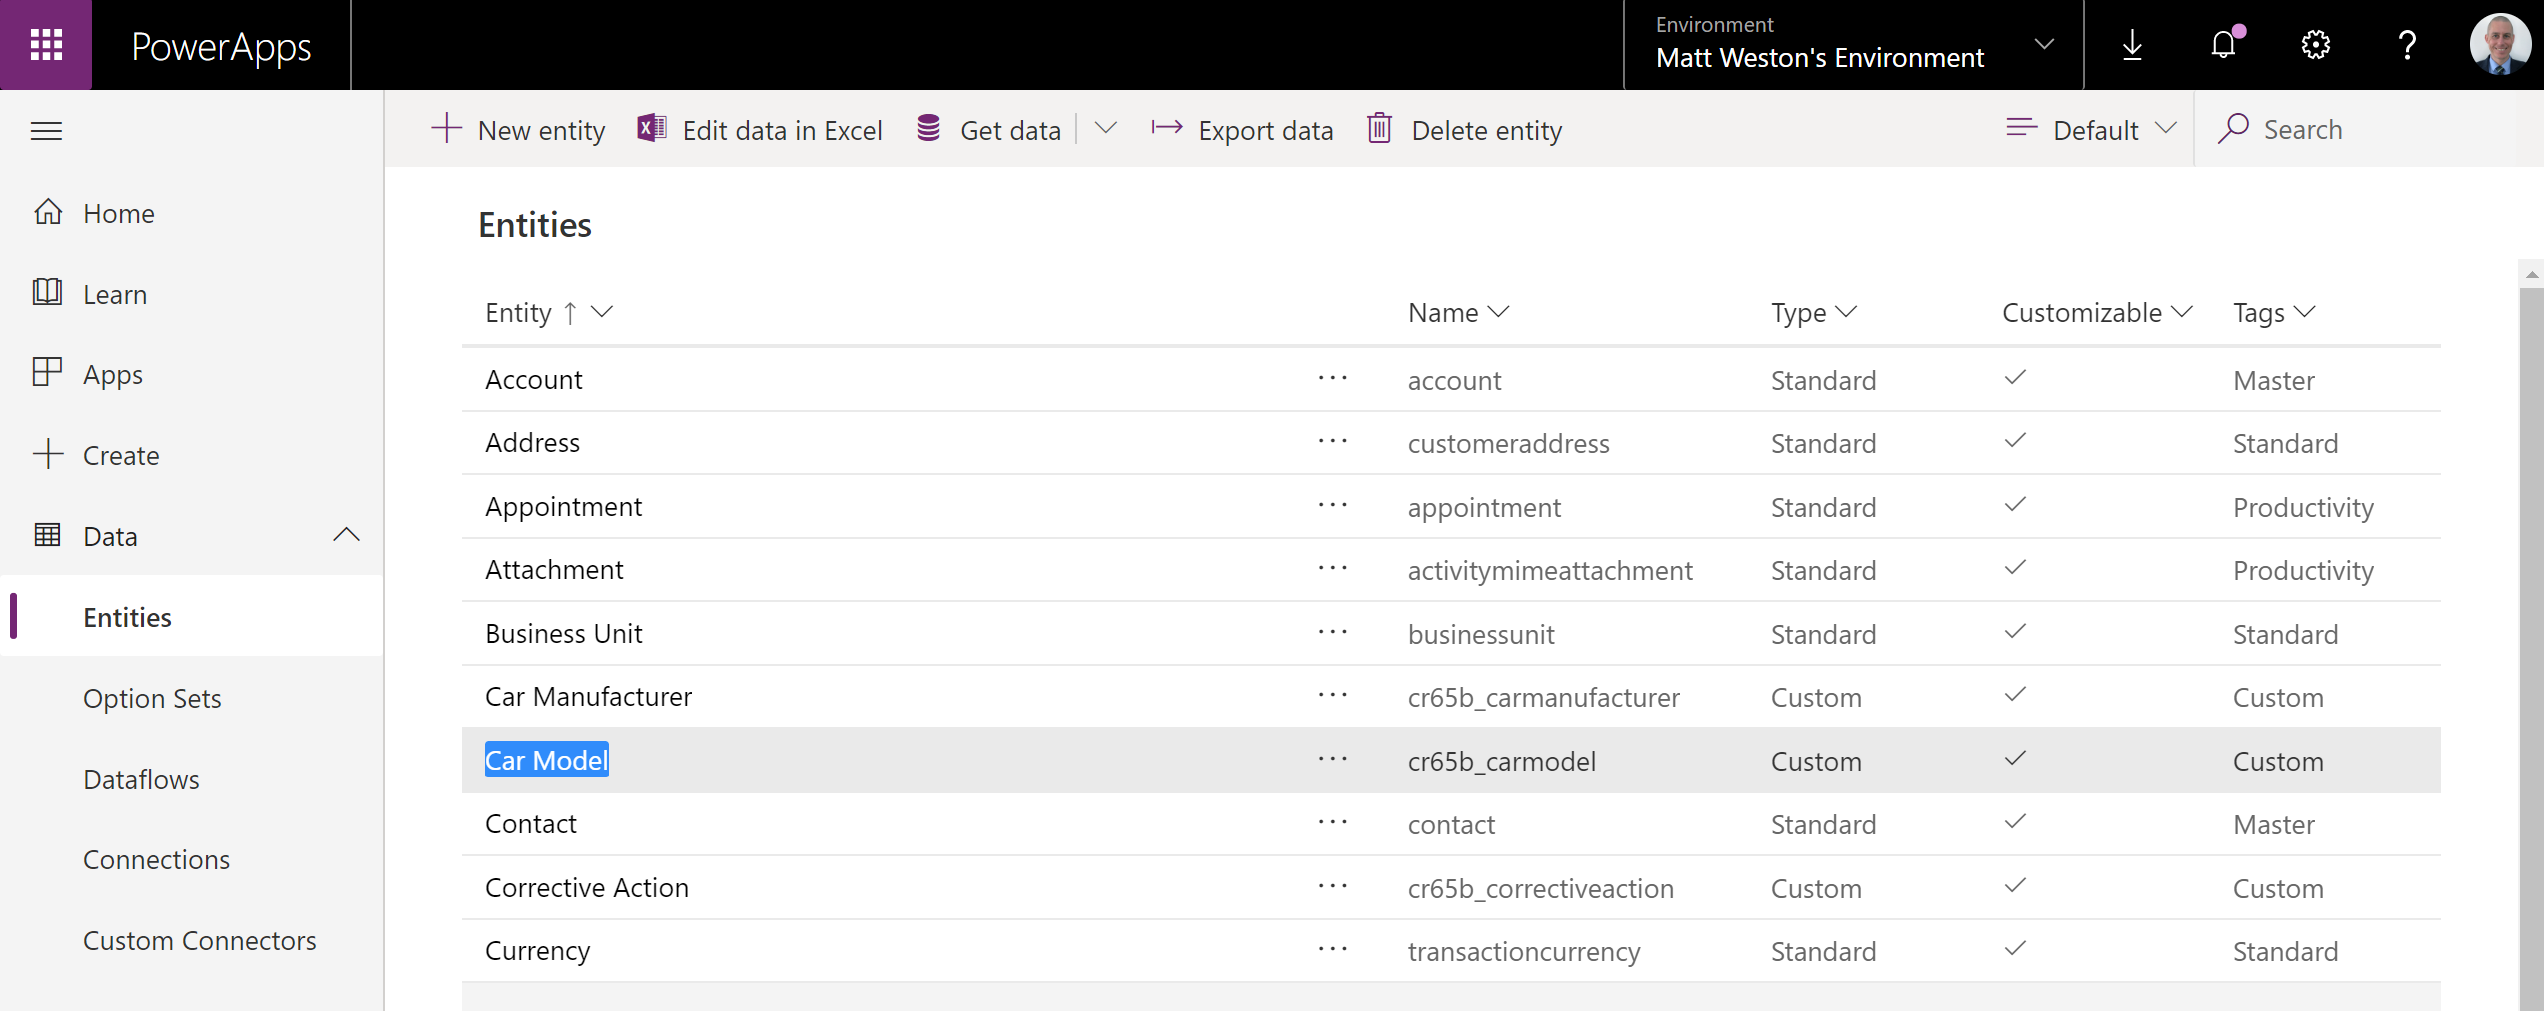Viewport: 2544px width, 1011px height.
Task: Open more options for Account row
Action: 1333,378
